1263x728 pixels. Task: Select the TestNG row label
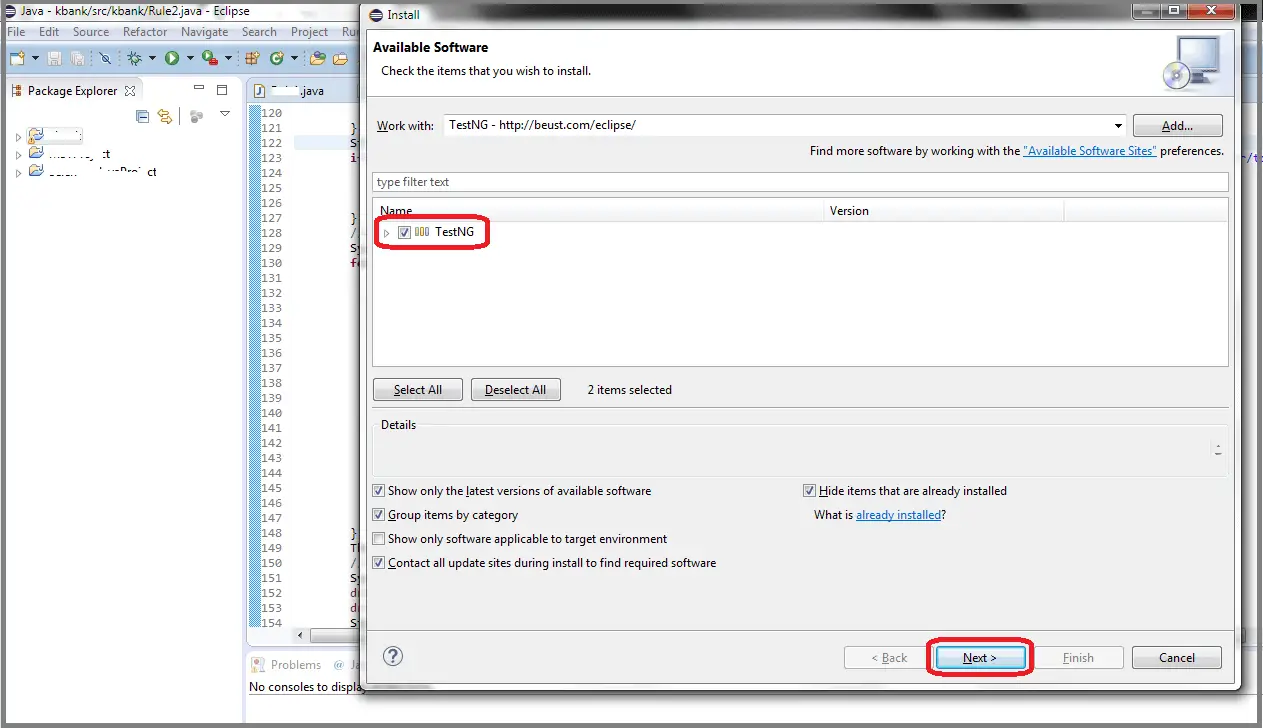[454, 232]
